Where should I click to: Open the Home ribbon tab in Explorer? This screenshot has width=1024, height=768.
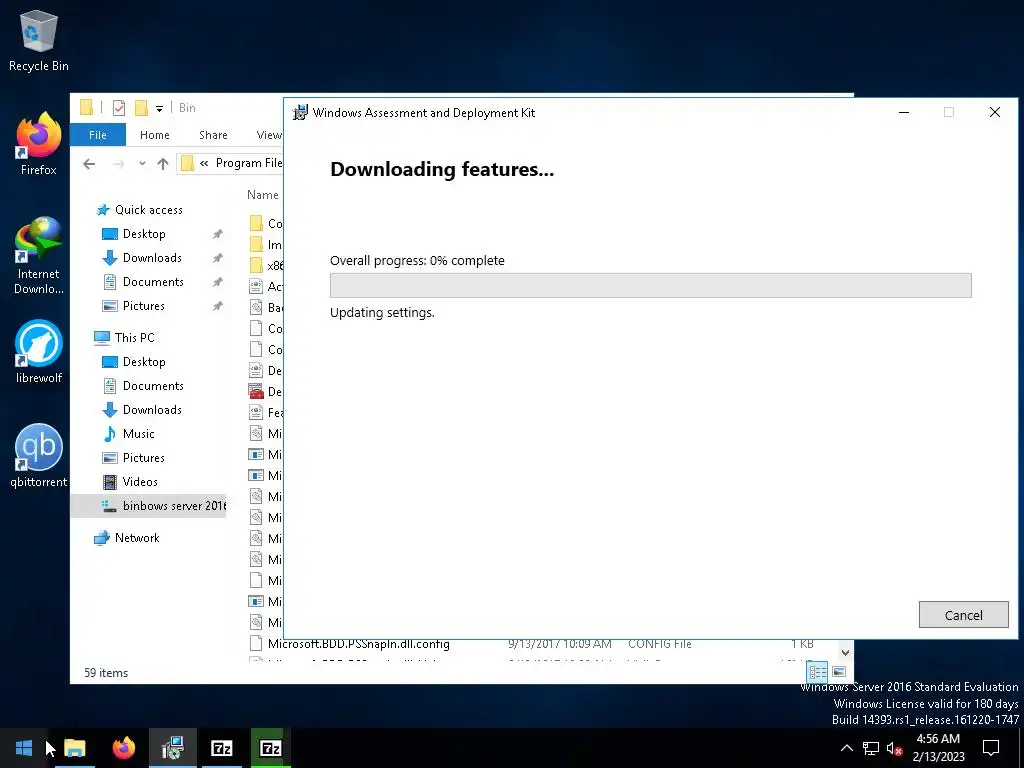(x=155, y=135)
